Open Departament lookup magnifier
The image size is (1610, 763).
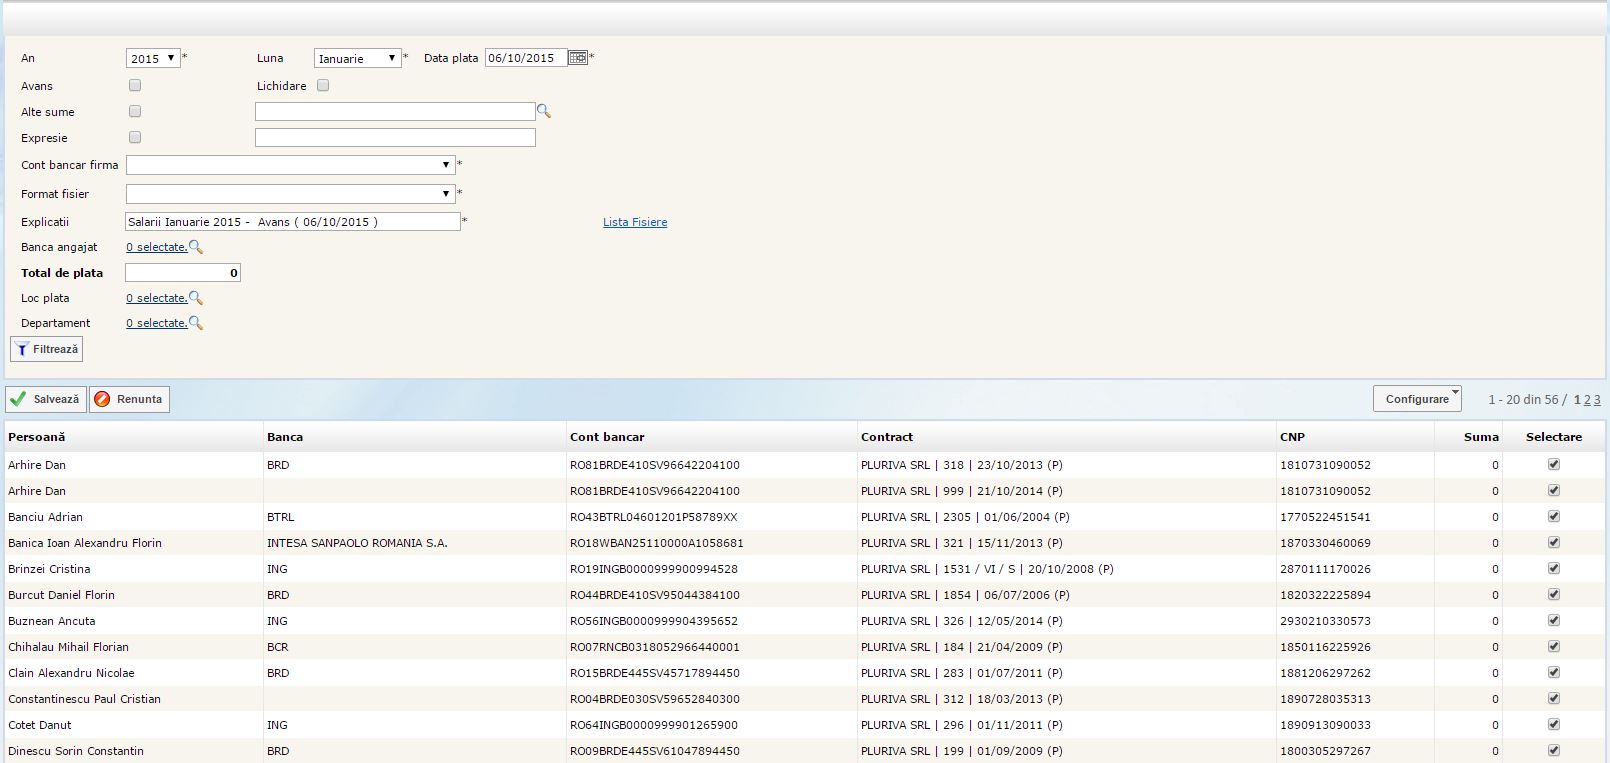coord(196,323)
